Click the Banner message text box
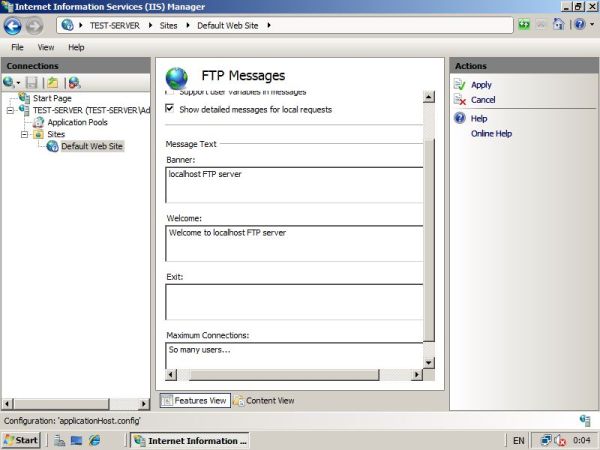Image resolution: width=600 pixels, height=450 pixels. pyautogui.click(x=294, y=185)
